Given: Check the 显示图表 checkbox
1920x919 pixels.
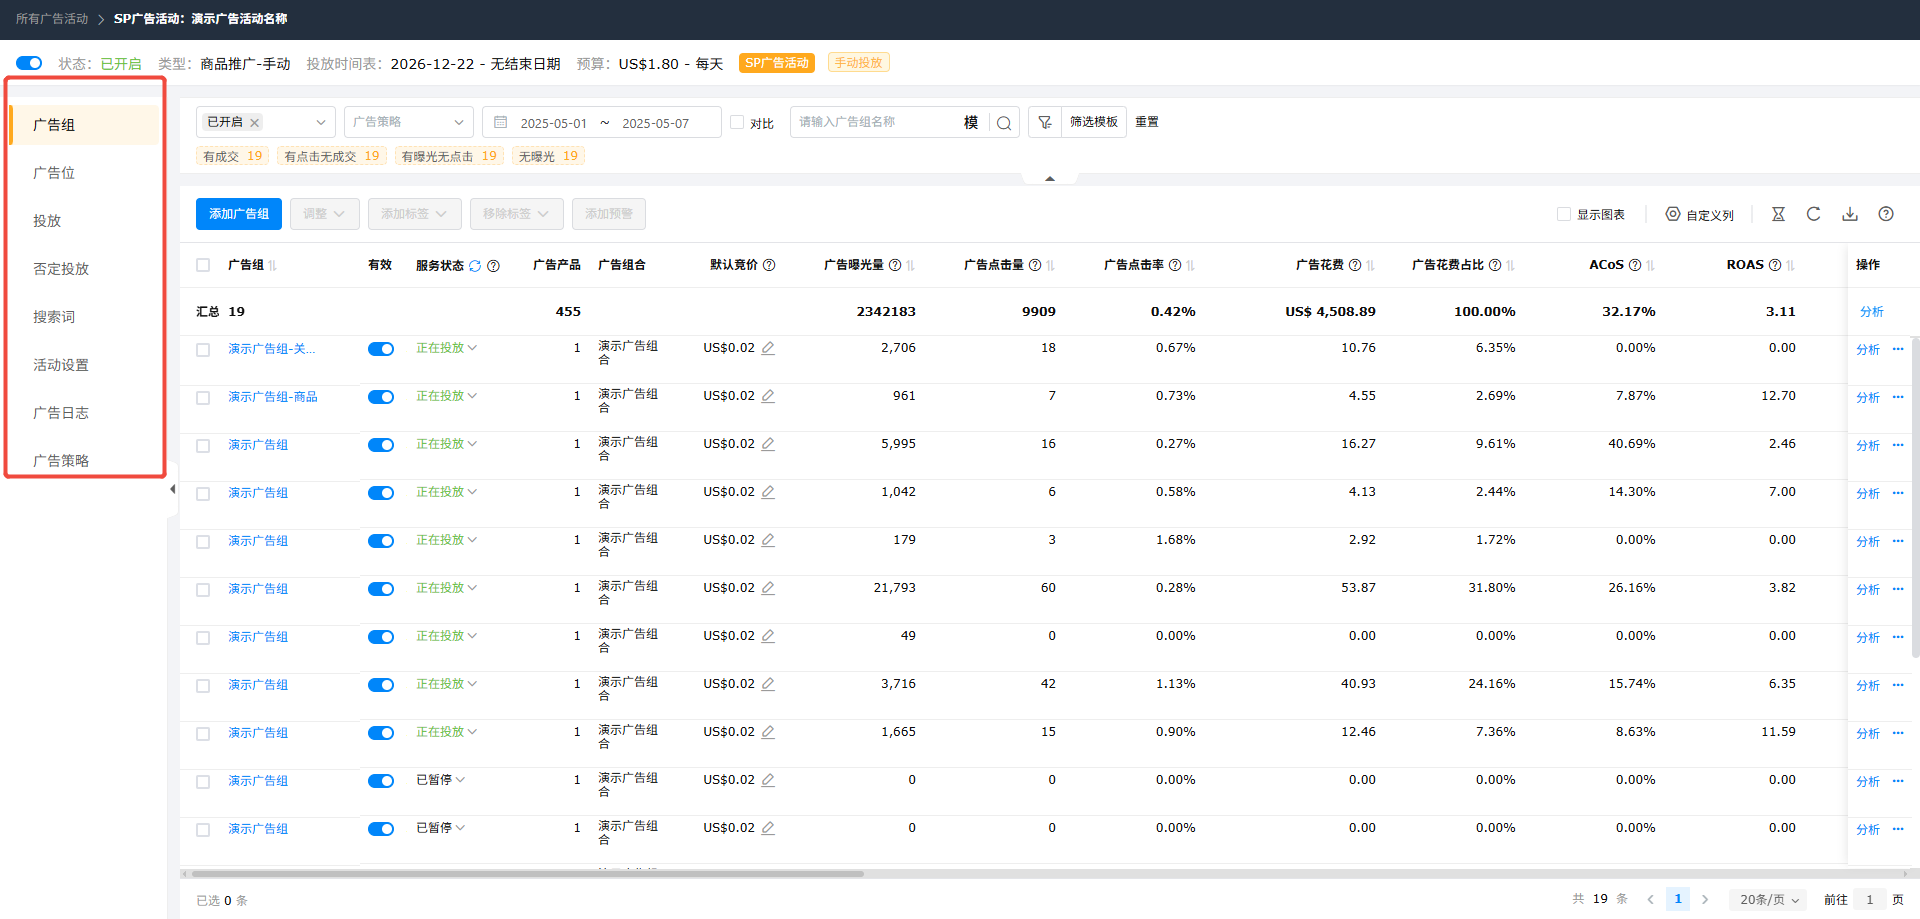Looking at the screenshot, I should (x=1564, y=214).
